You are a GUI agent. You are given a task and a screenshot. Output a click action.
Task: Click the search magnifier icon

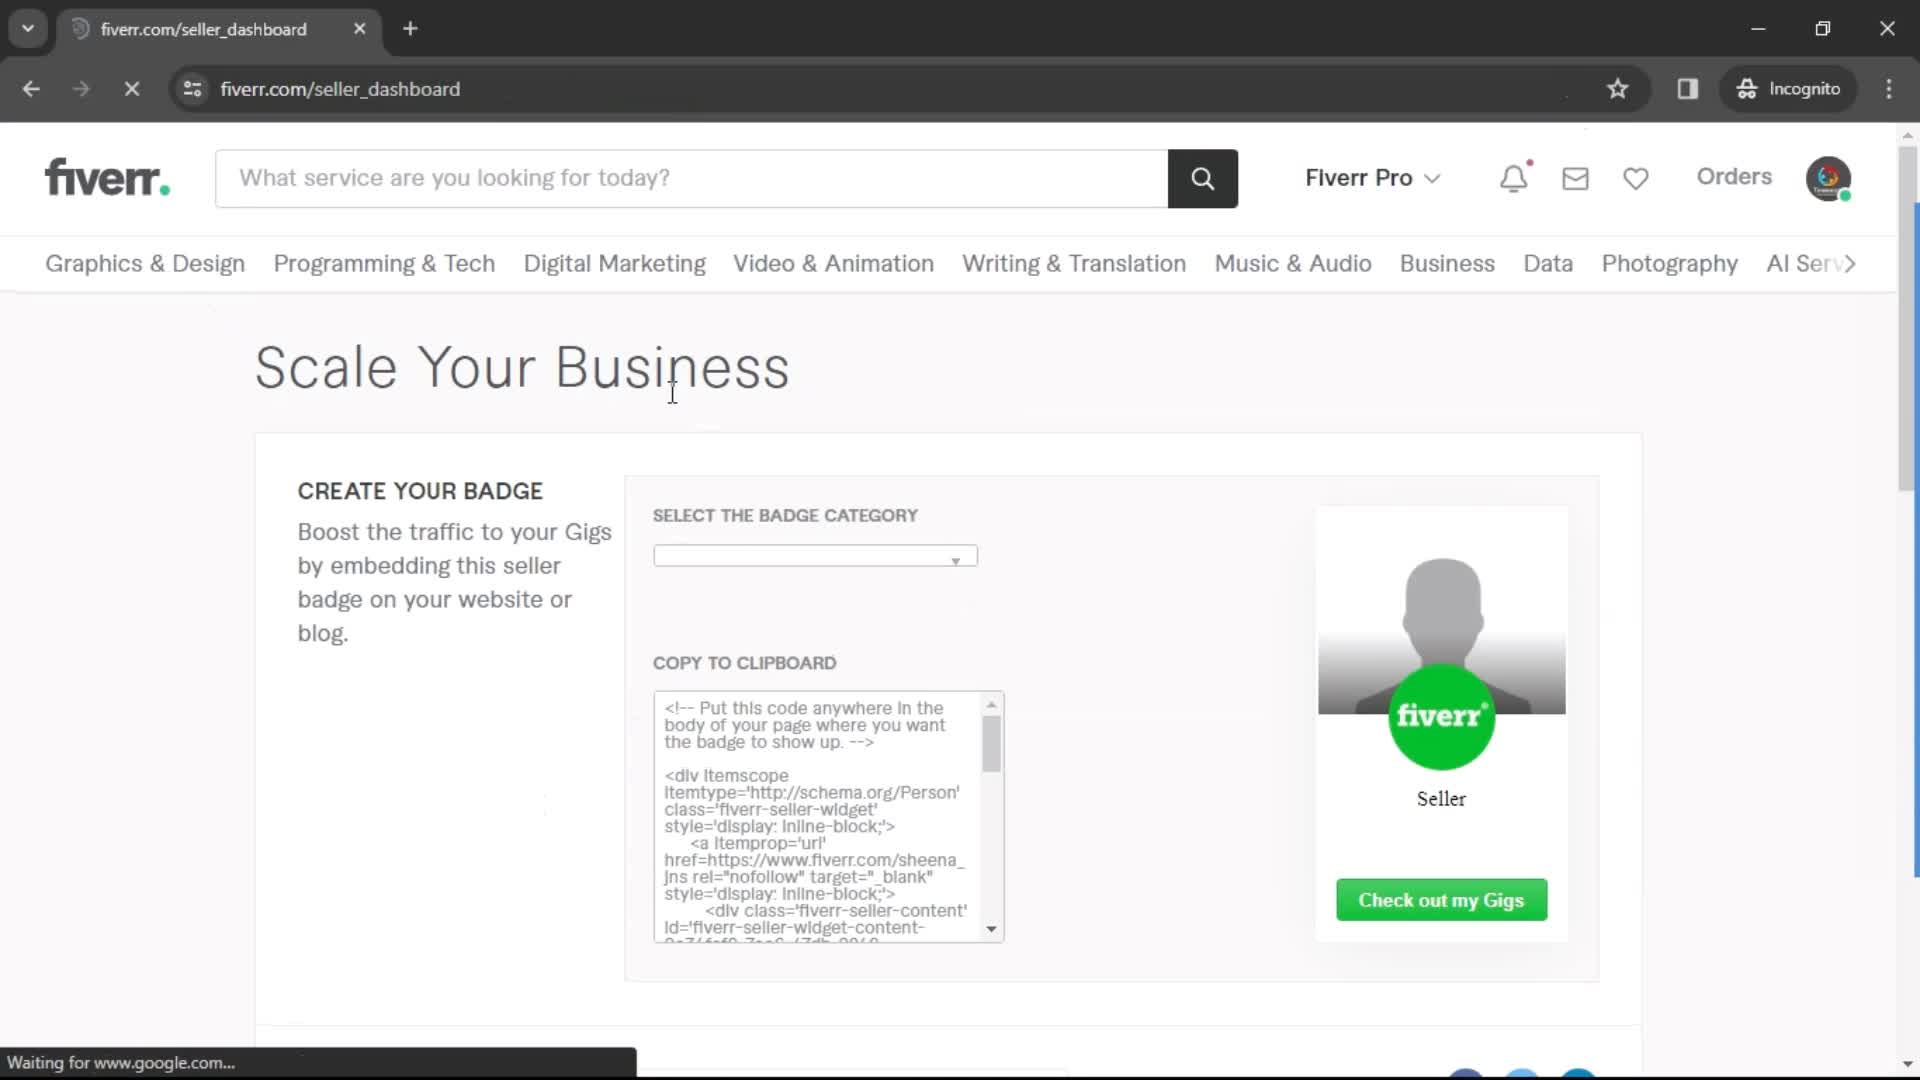coord(1201,178)
